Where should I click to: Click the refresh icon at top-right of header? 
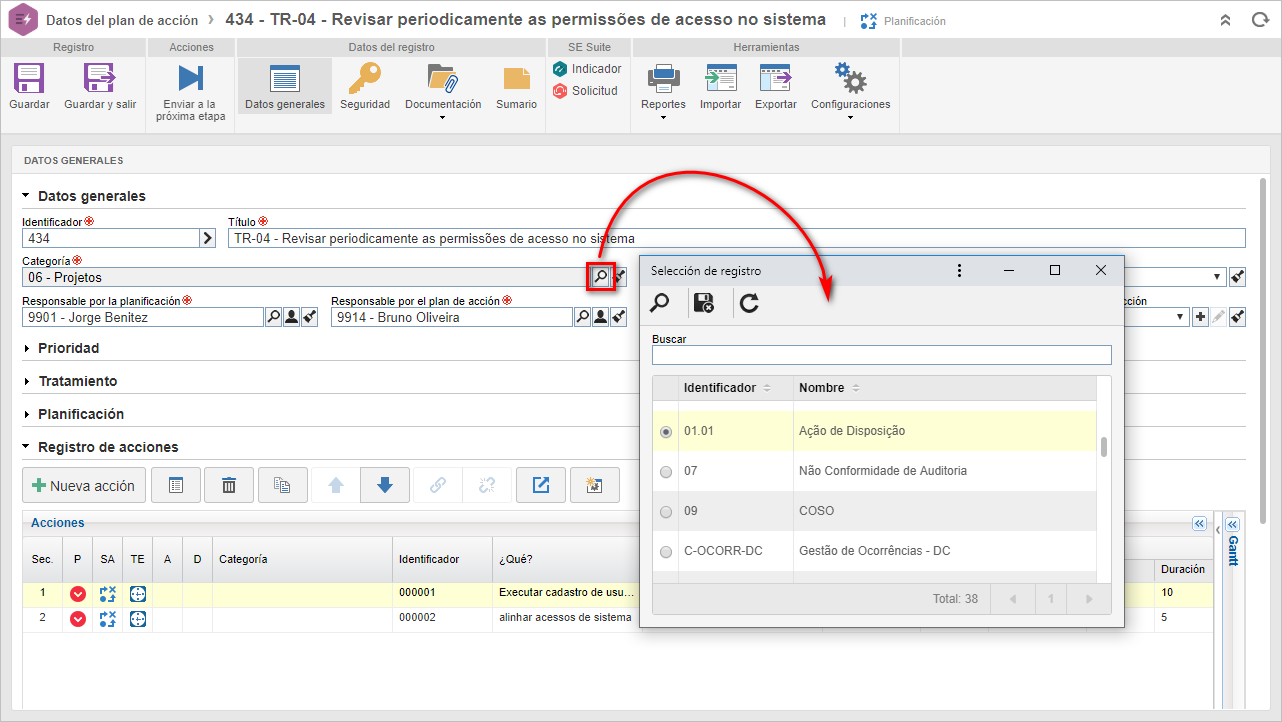pos(1260,20)
